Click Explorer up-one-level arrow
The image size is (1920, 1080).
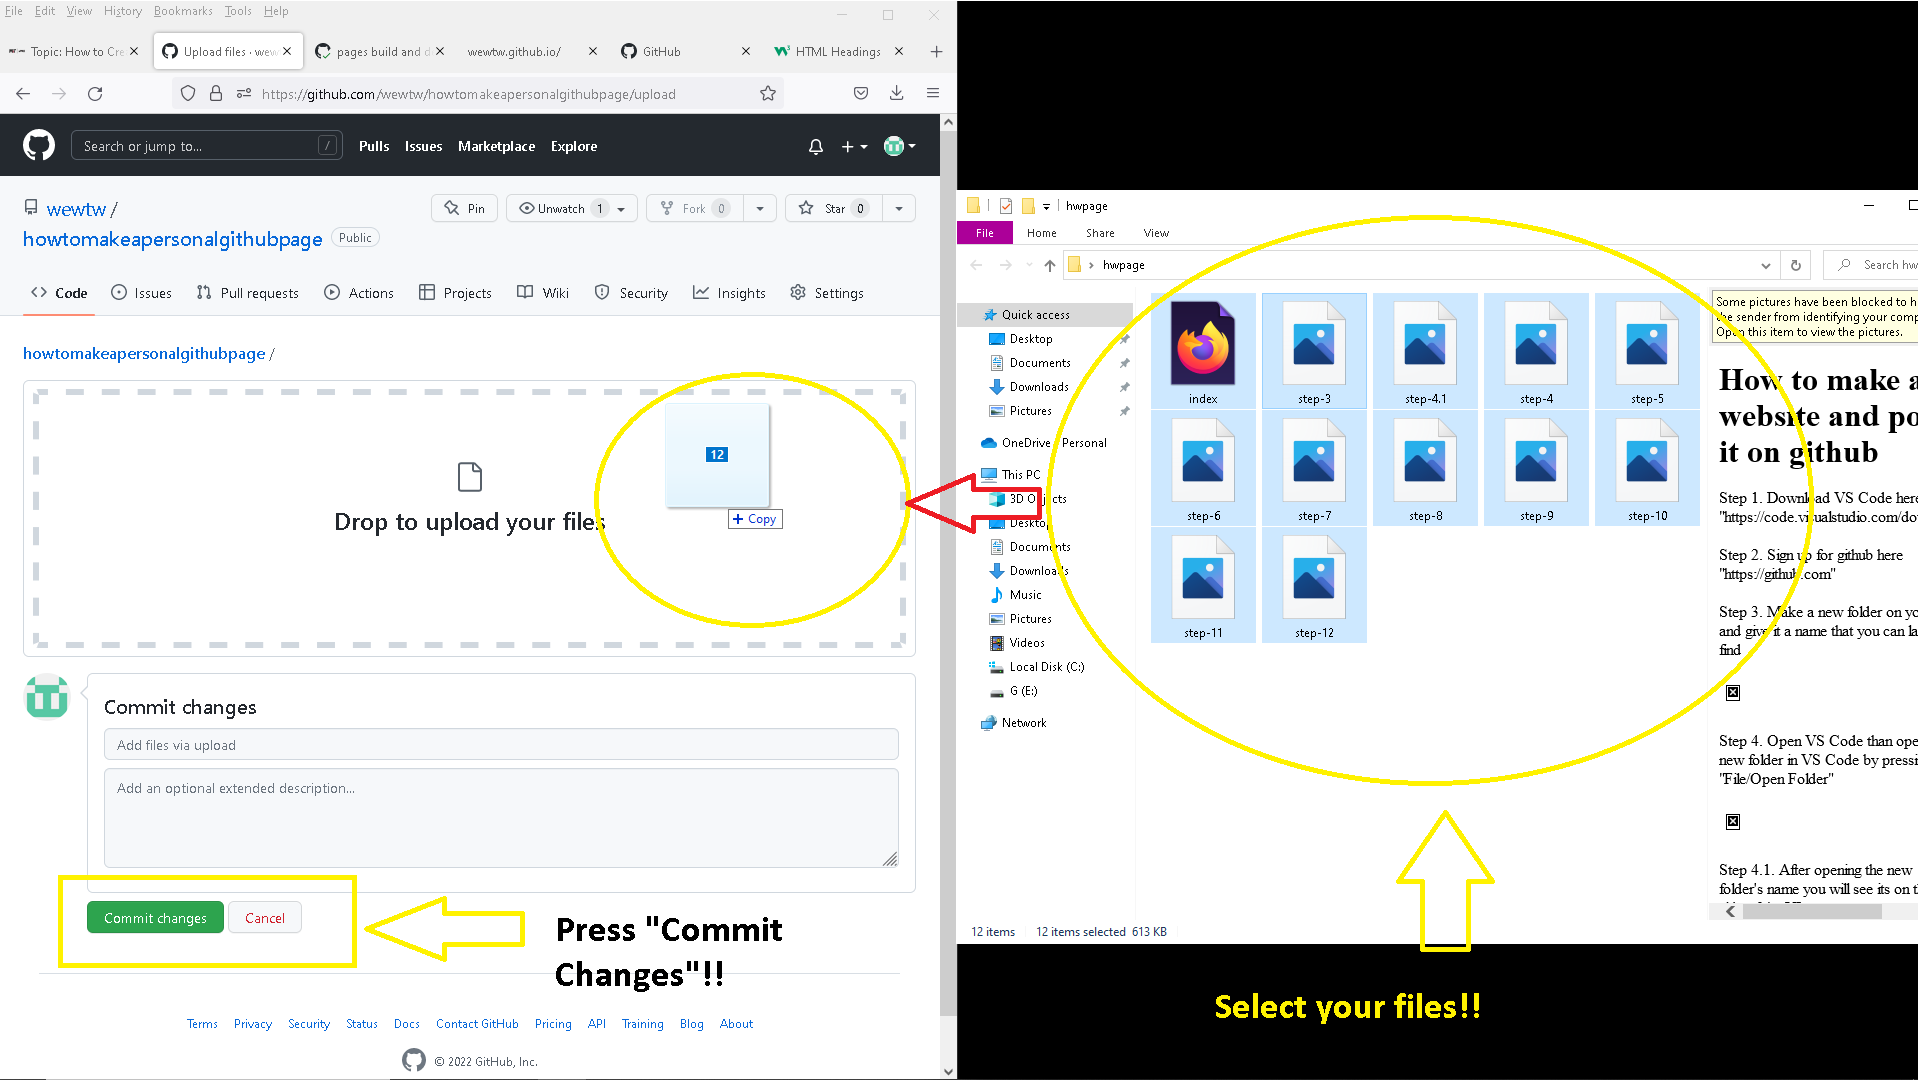(x=1049, y=265)
